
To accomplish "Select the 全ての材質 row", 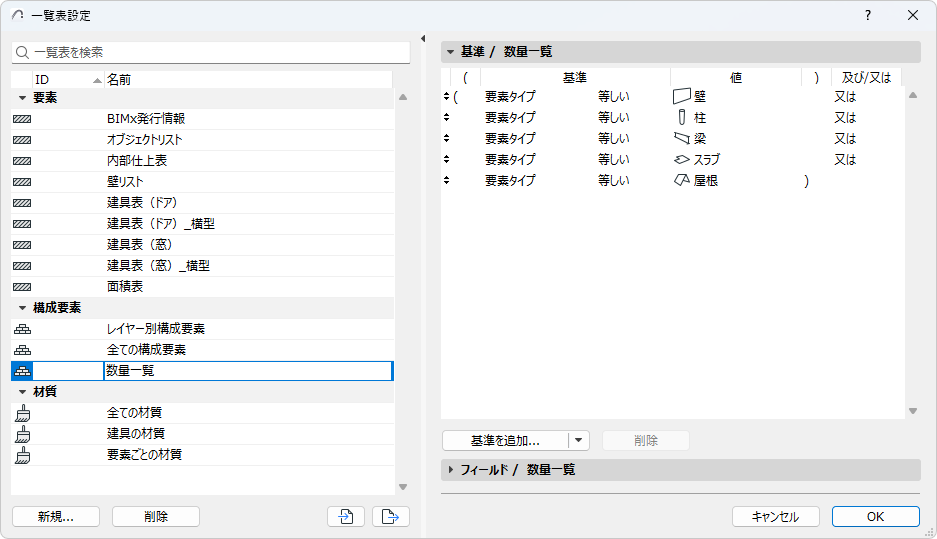I will tap(203, 413).
